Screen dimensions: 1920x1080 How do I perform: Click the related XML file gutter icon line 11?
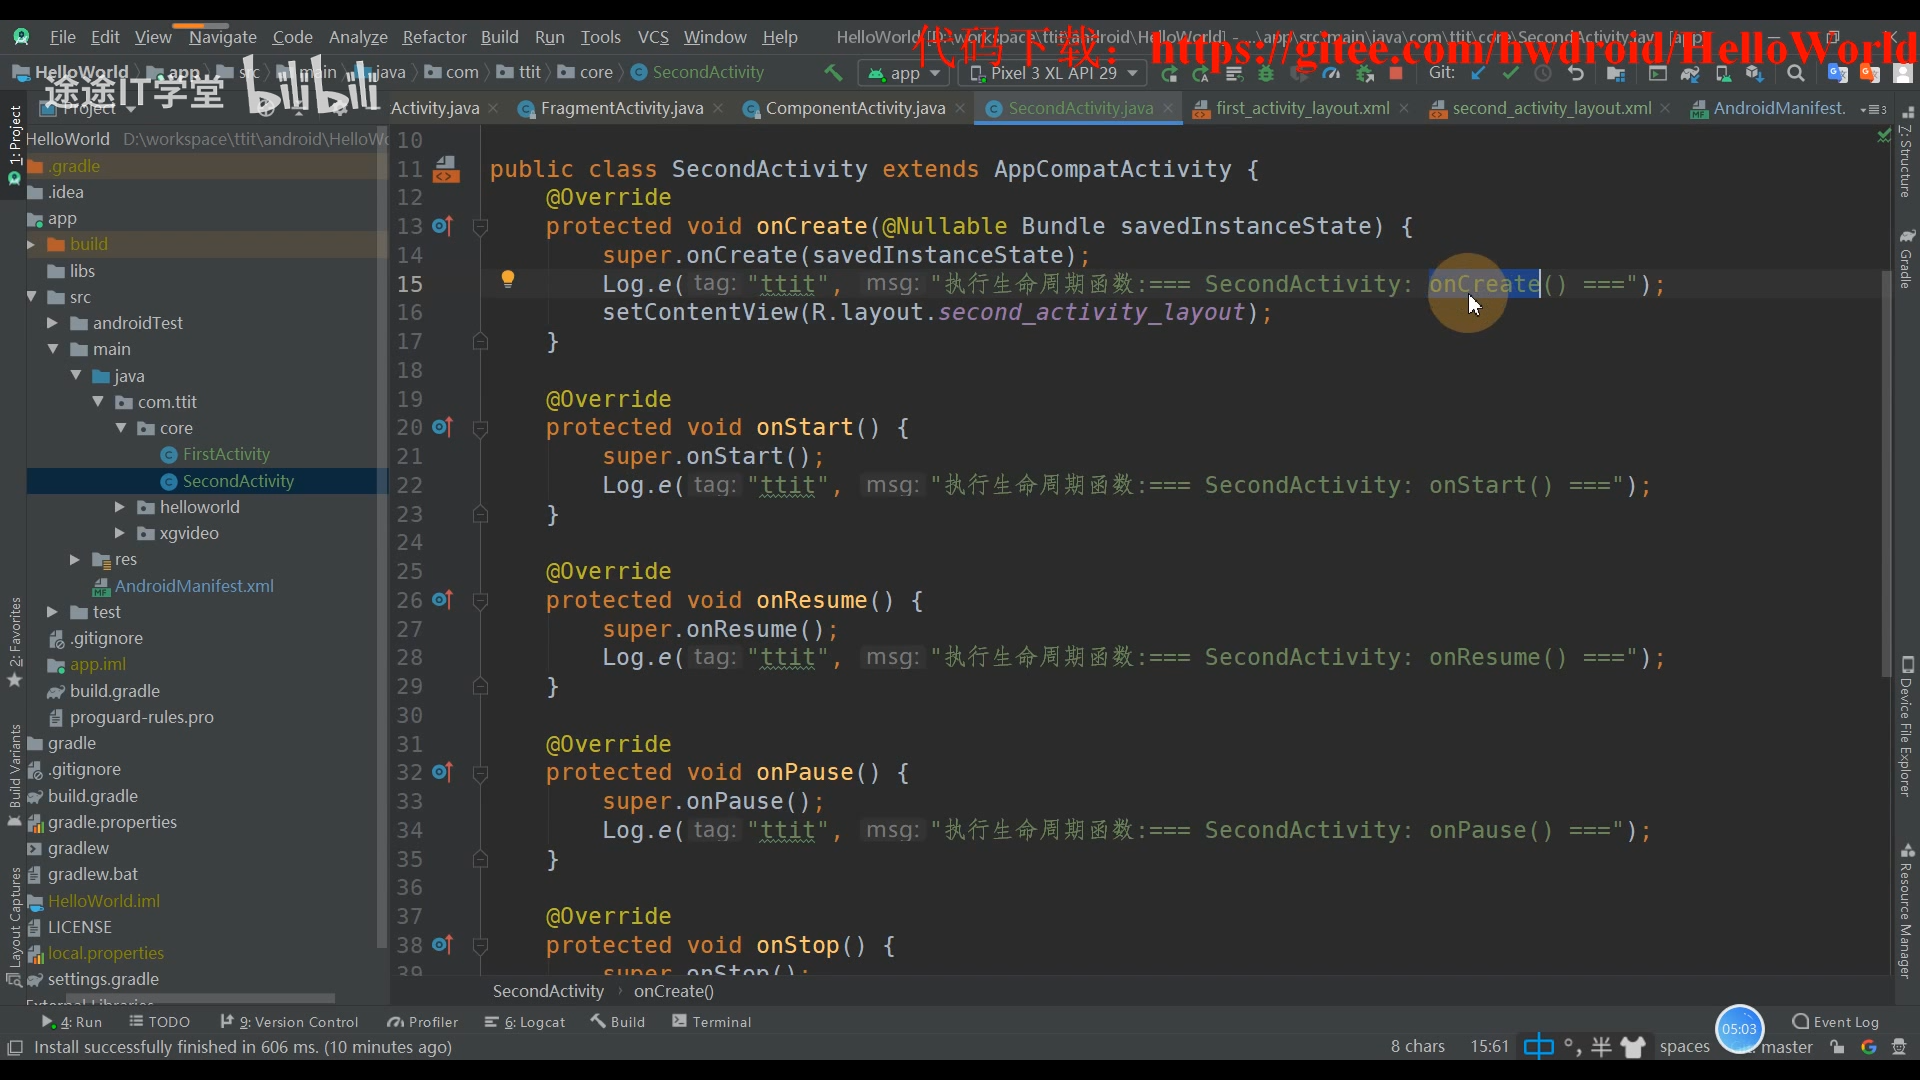(446, 169)
